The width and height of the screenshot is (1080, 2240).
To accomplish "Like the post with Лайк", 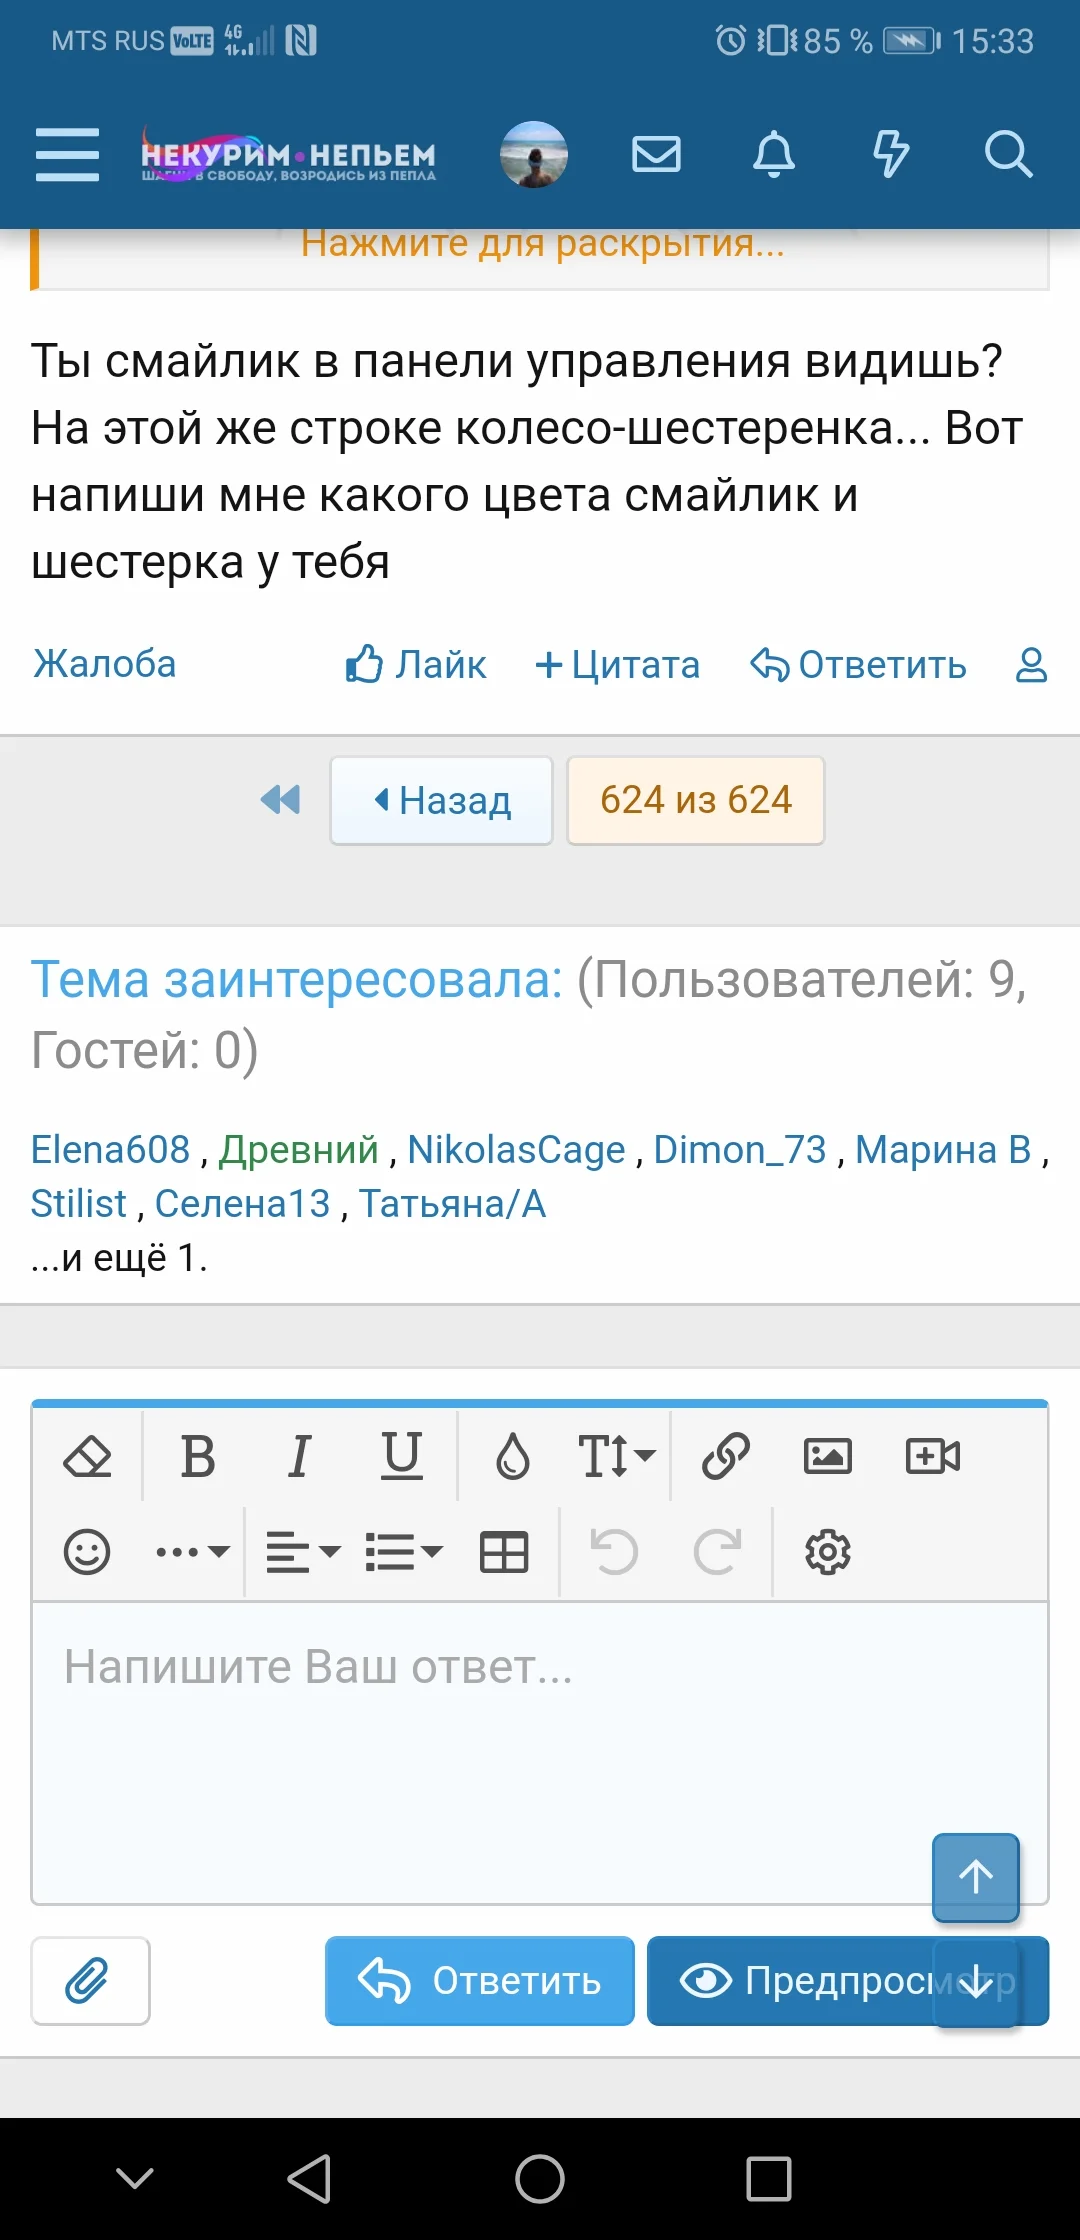I will pos(416,664).
